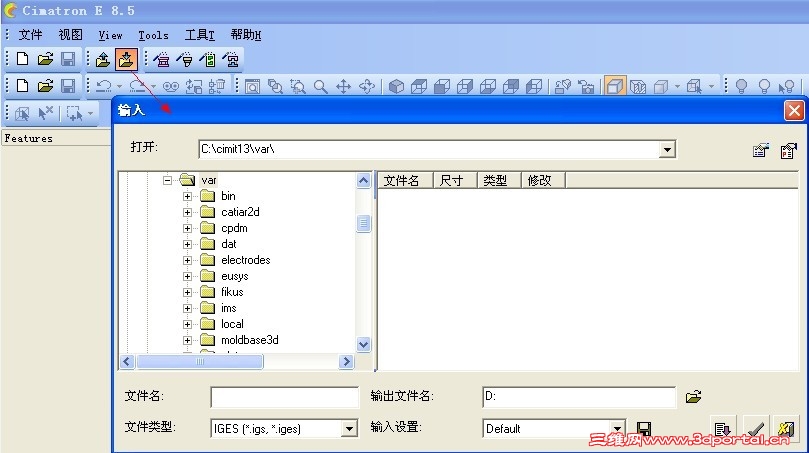Click the Isometric solid cube view icon
Image resolution: width=809 pixels, height=453 pixels.
(x=396, y=86)
